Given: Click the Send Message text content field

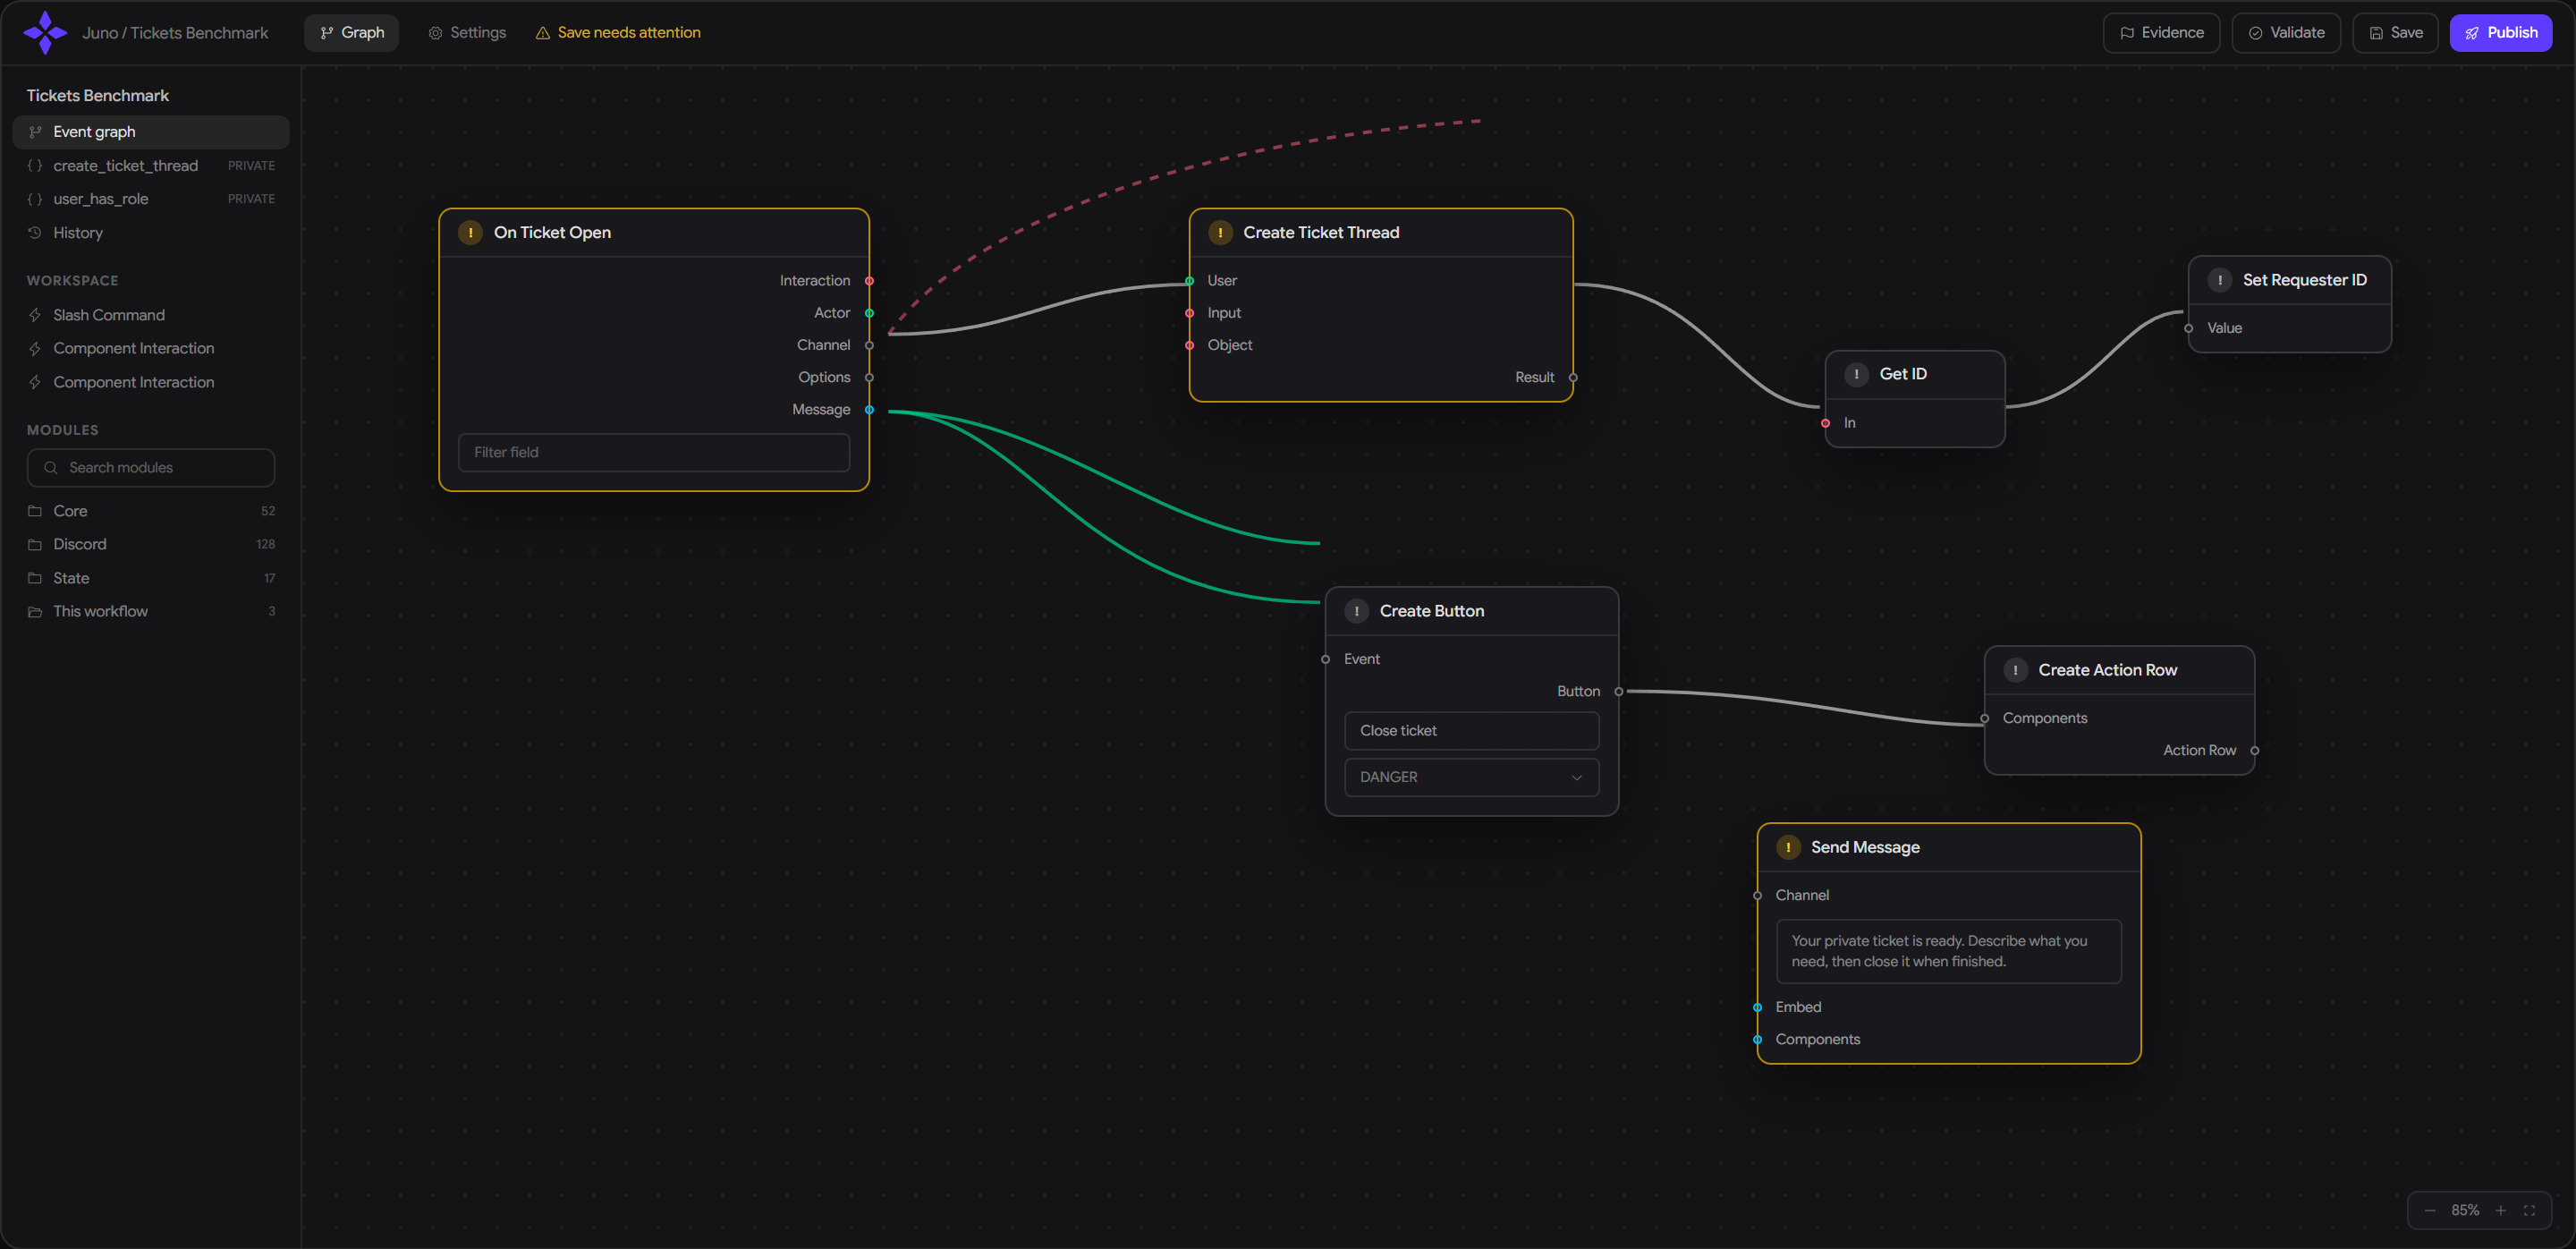Looking at the screenshot, I should tap(1948, 951).
